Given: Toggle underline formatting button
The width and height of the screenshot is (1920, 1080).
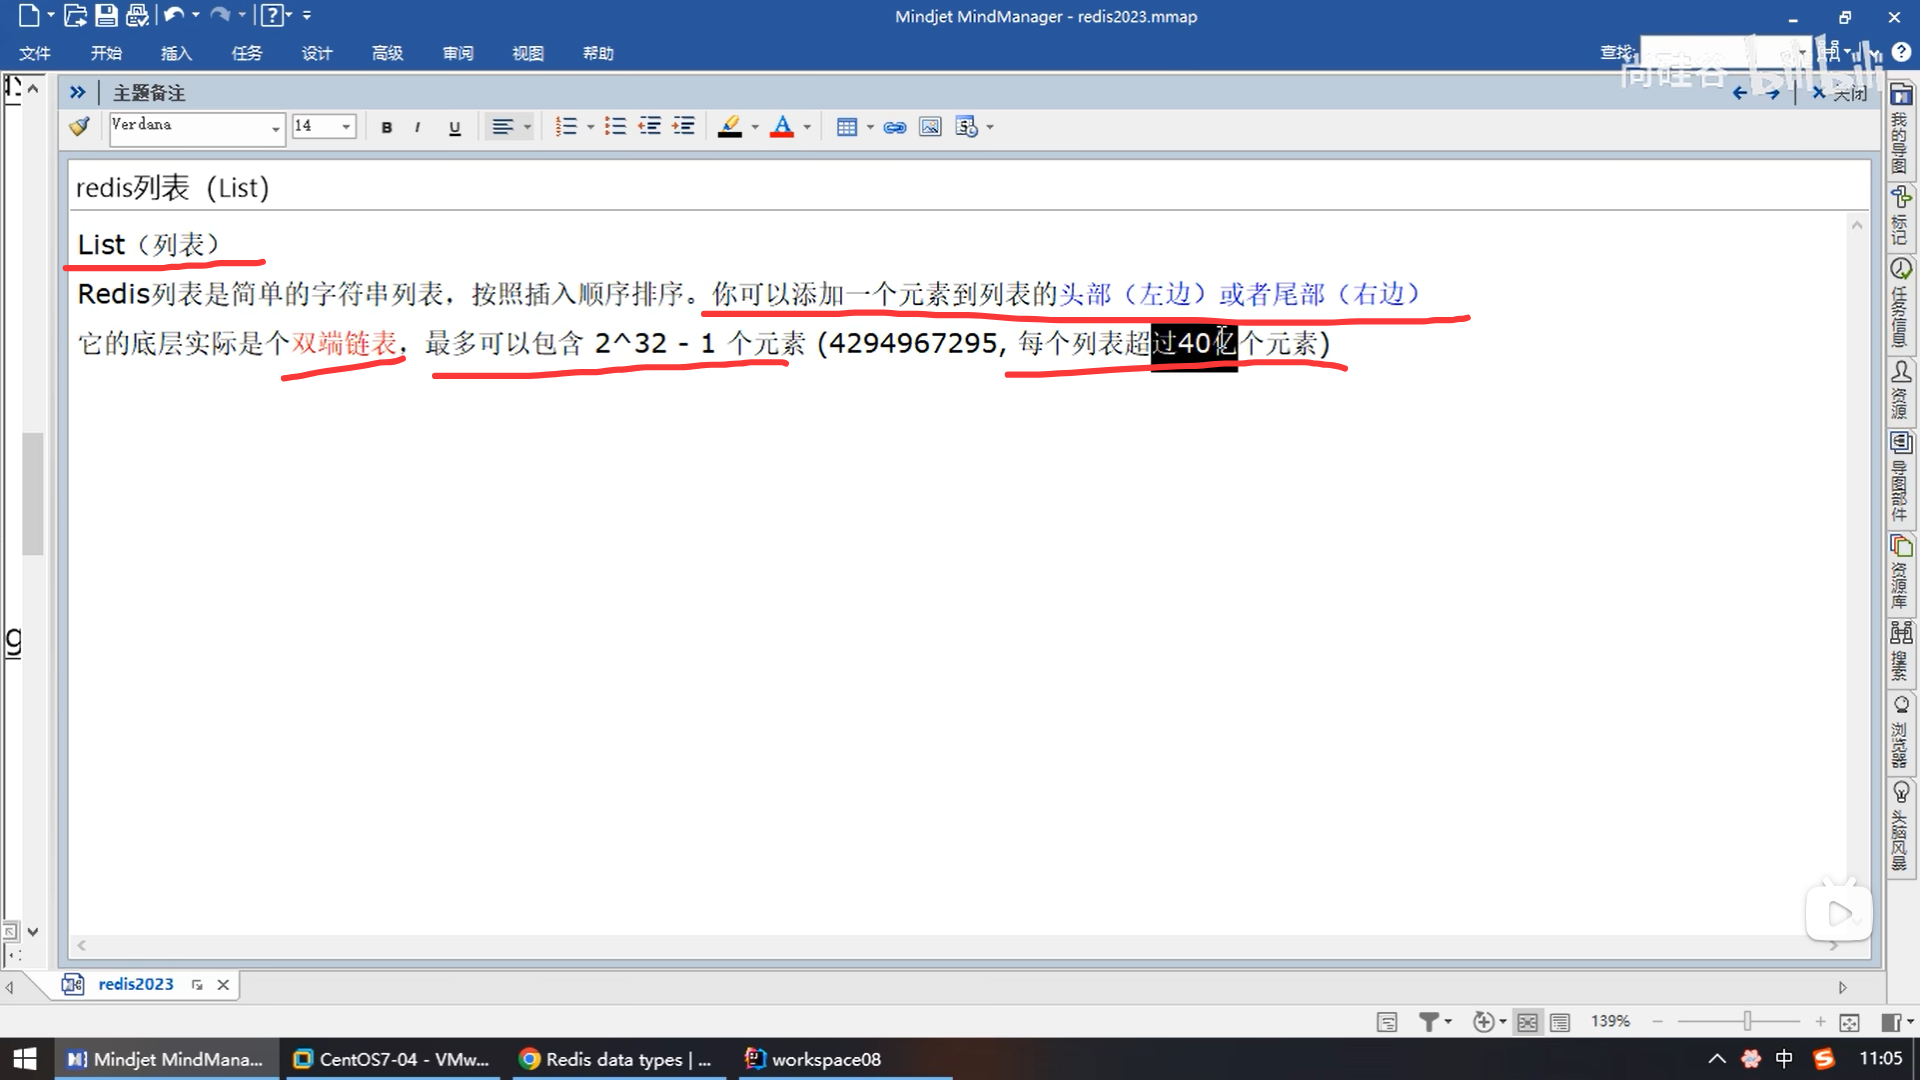Looking at the screenshot, I should (454, 127).
